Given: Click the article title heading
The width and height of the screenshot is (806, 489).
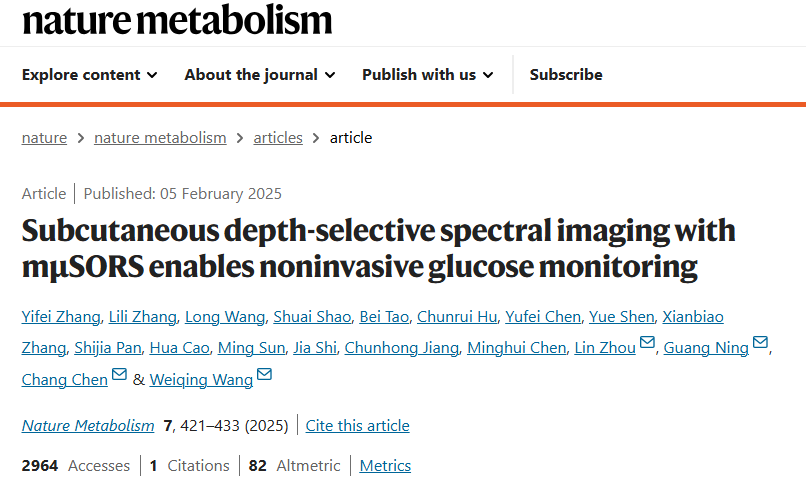Looking at the screenshot, I should tap(378, 248).
